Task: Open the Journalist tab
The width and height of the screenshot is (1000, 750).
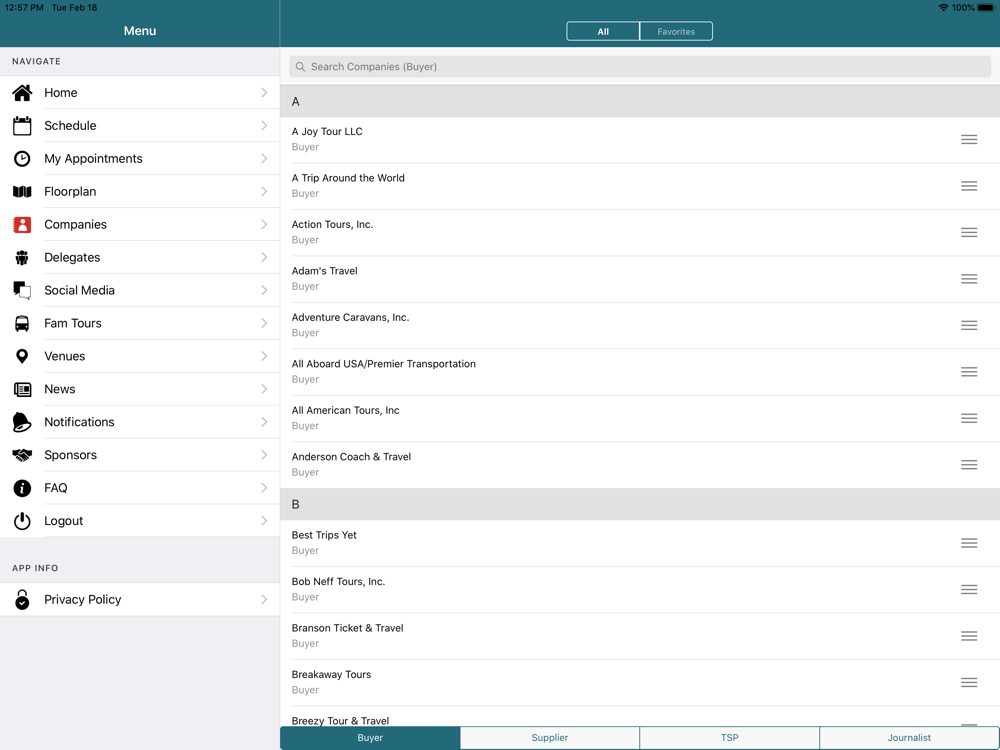Action: [x=909, y=738]
